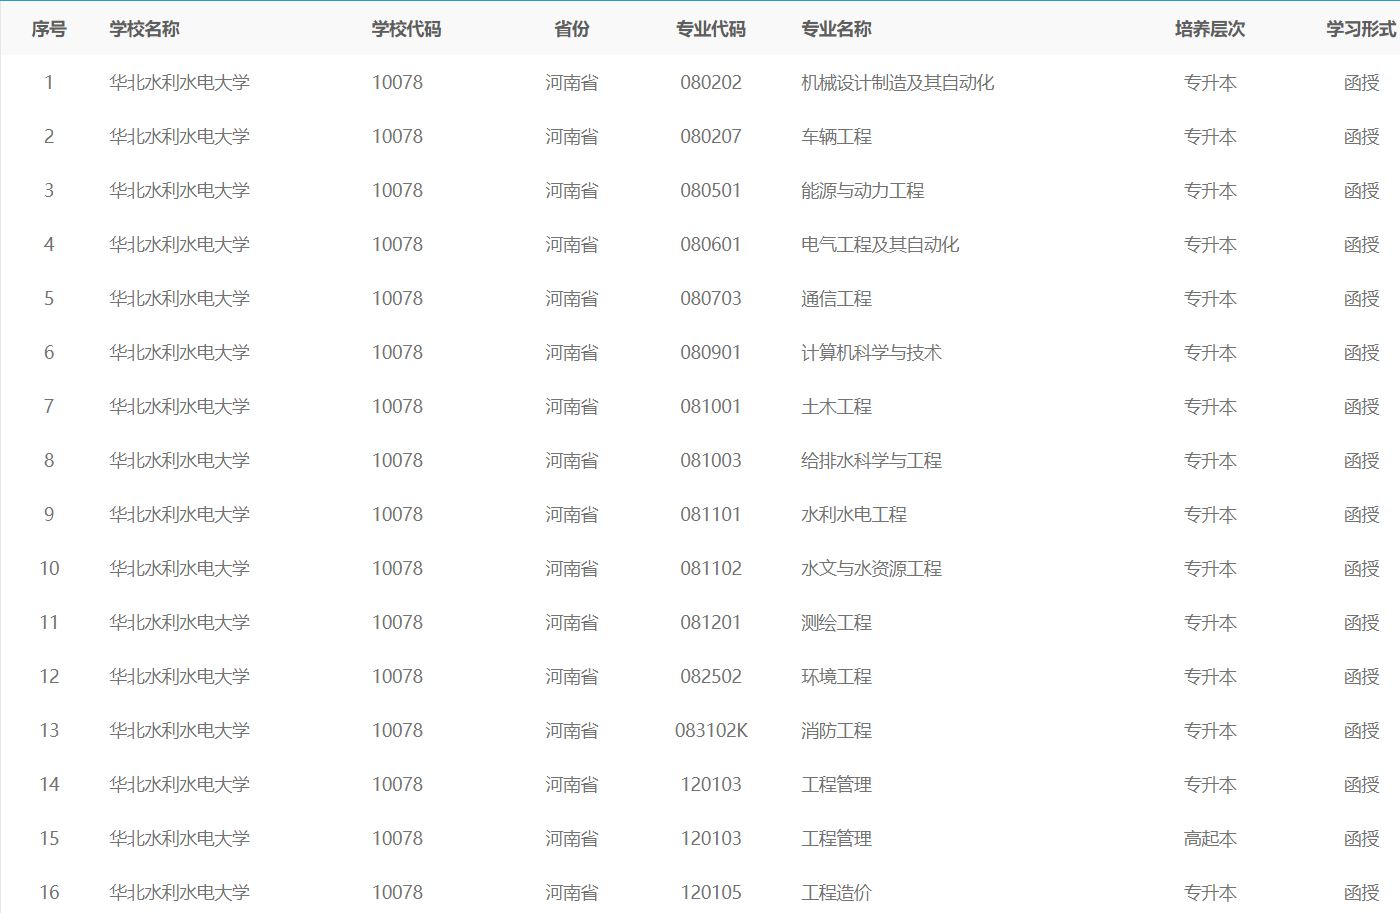The height and width of the screenshot is (913, 1400).
Task: Click school code 10078 in 环境工程 row
Action: pyautogui.click(x=397, y=677)
